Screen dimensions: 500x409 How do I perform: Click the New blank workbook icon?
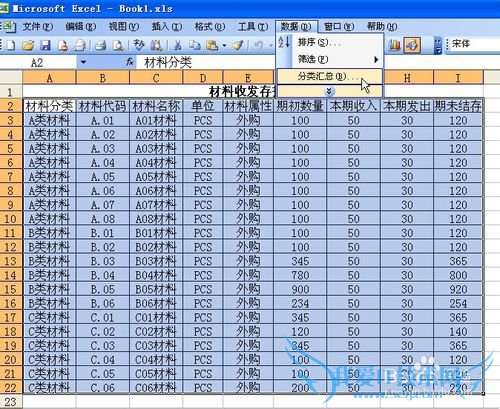point(10,45)
